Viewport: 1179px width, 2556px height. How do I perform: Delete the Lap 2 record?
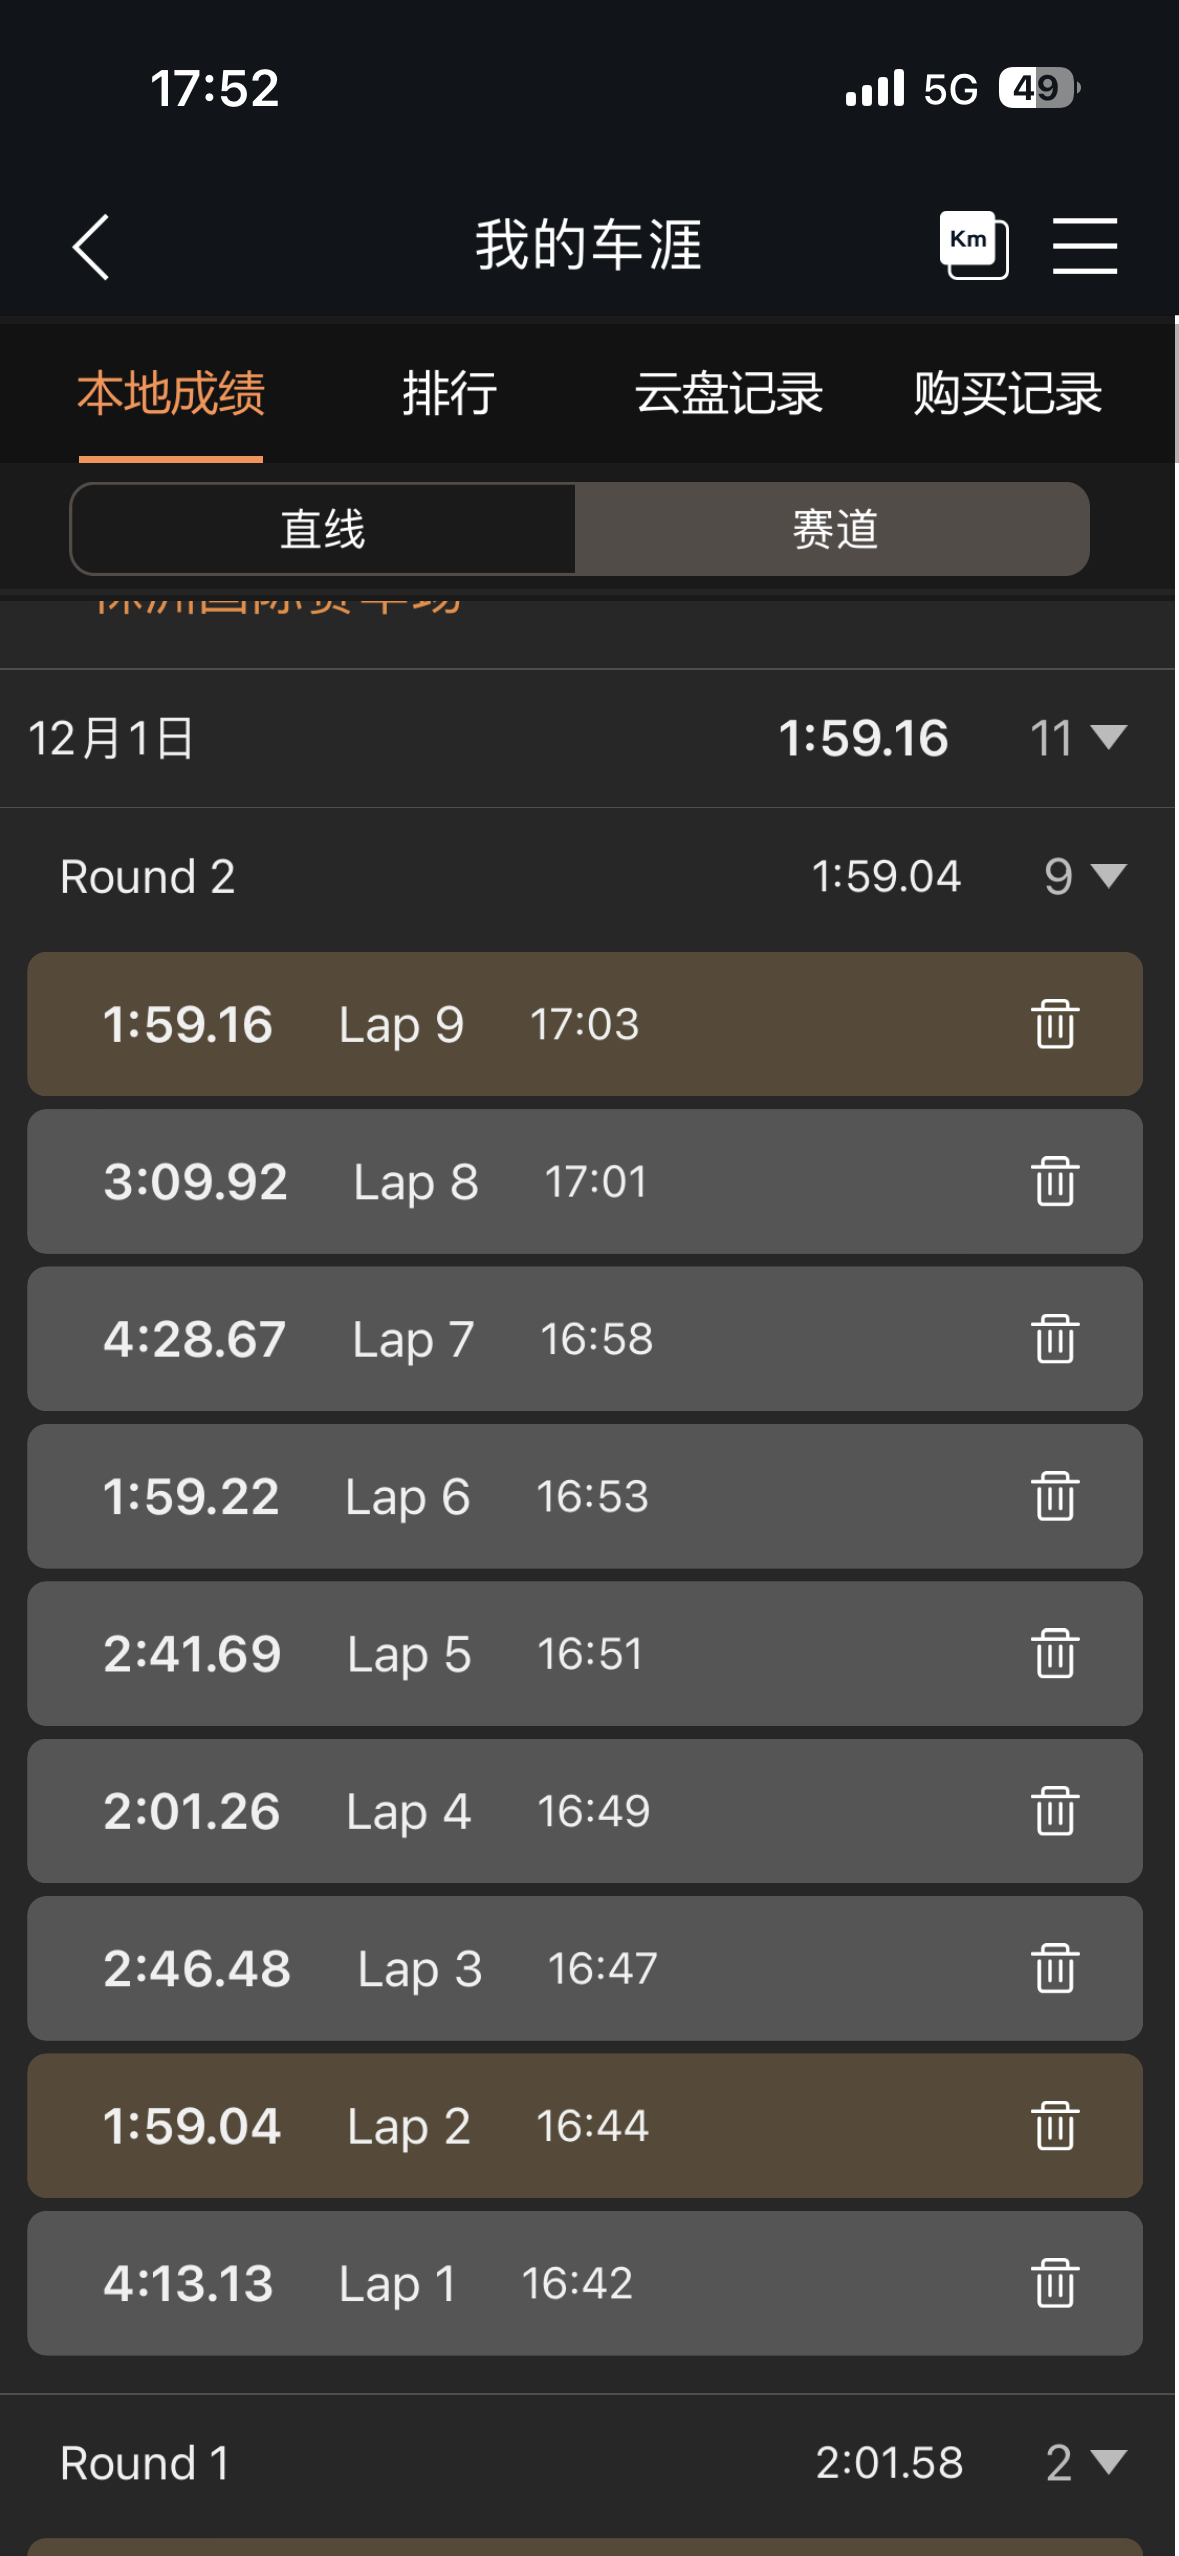coord(1054,2126)
